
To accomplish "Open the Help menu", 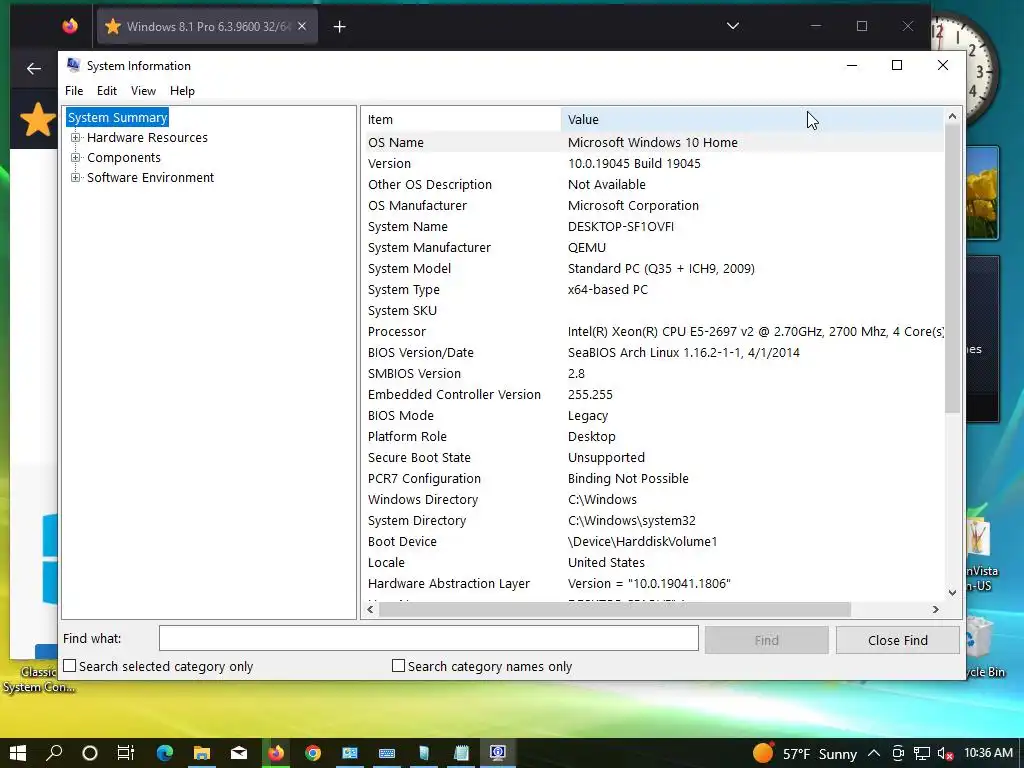I will [x=182, y=91].
